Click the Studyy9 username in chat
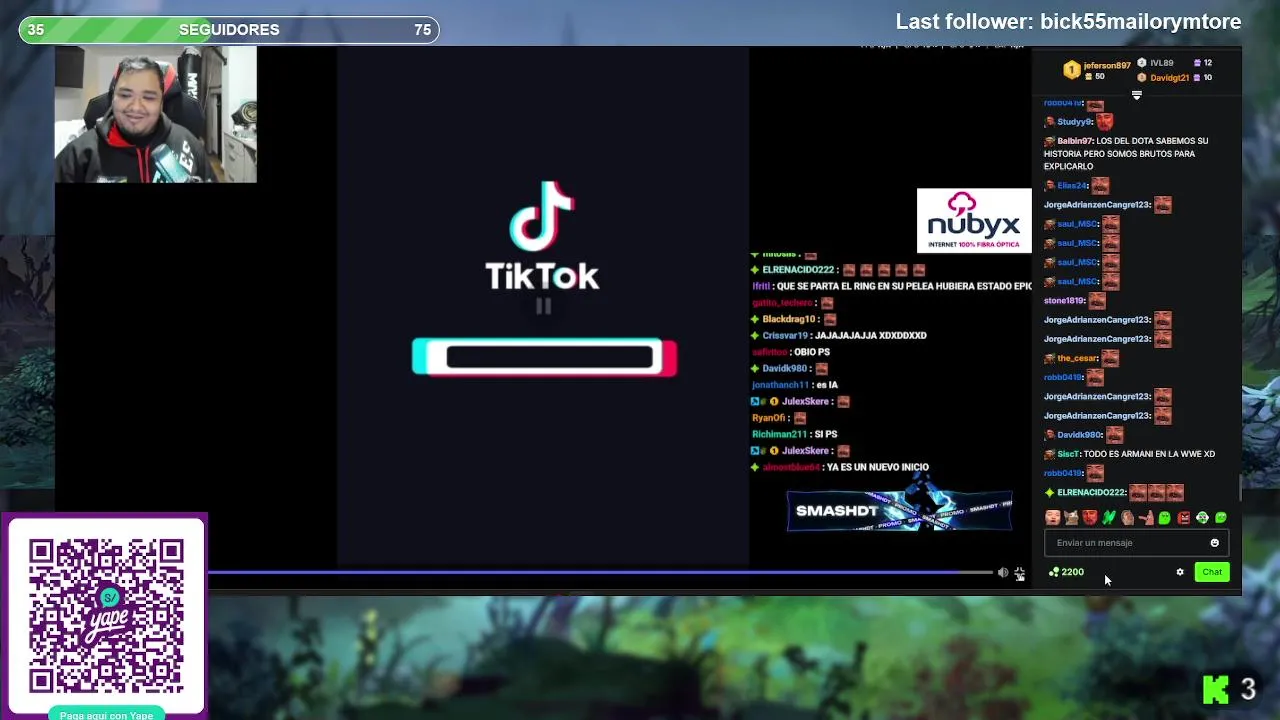Screen dimensions: 1280x720 click(1075, 122)
